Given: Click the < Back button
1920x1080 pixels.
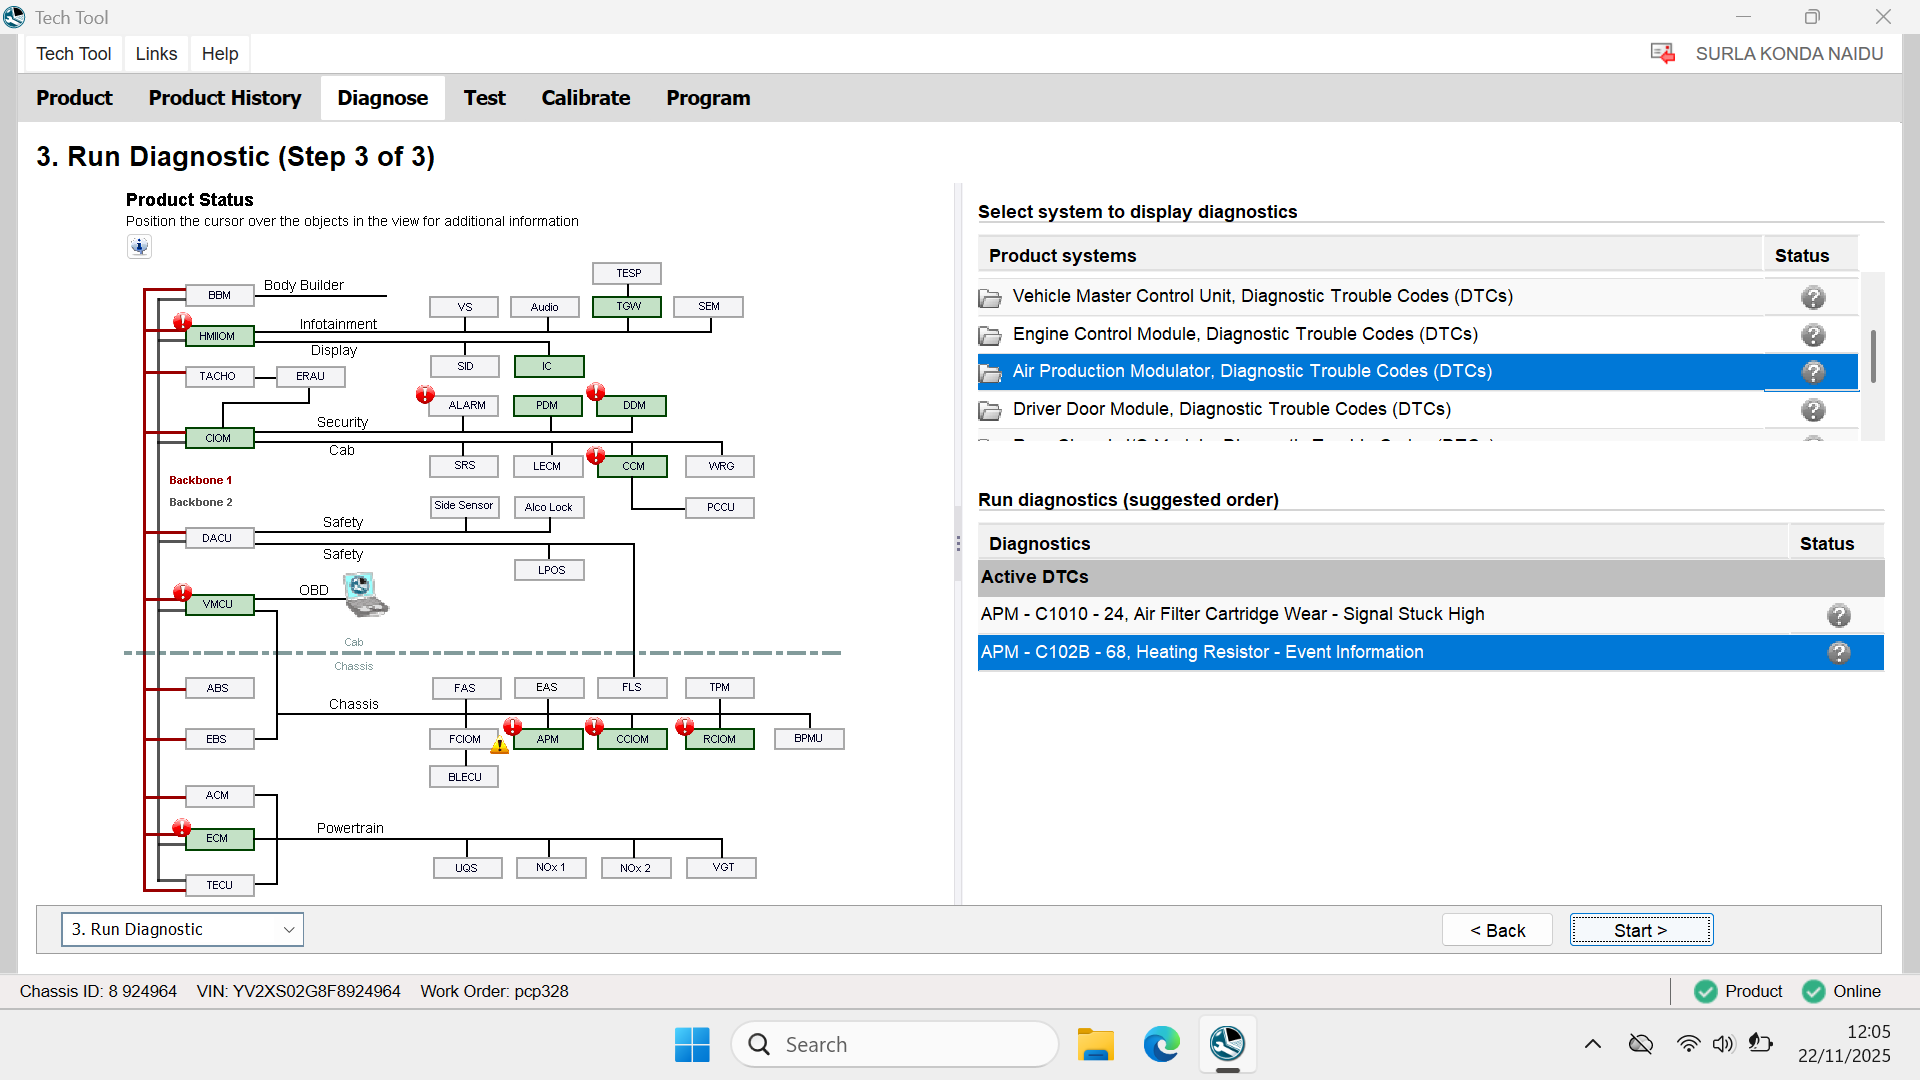Looking at the screenshot, I should coord(1497,931).
